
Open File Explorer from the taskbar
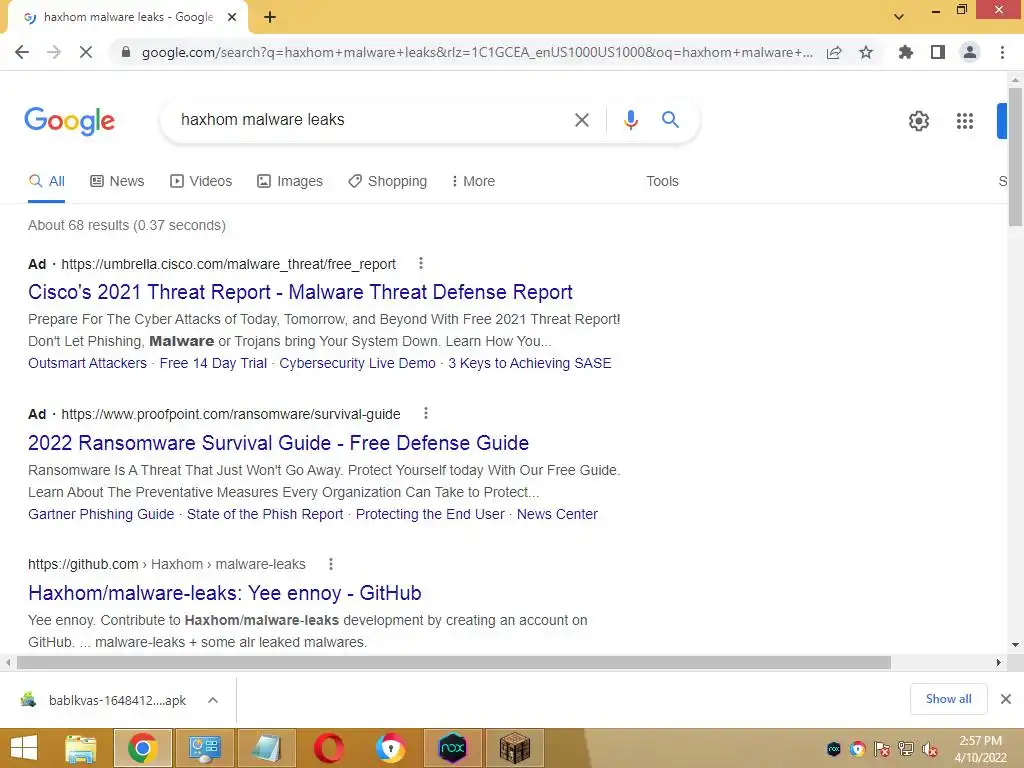pos(80,748)
